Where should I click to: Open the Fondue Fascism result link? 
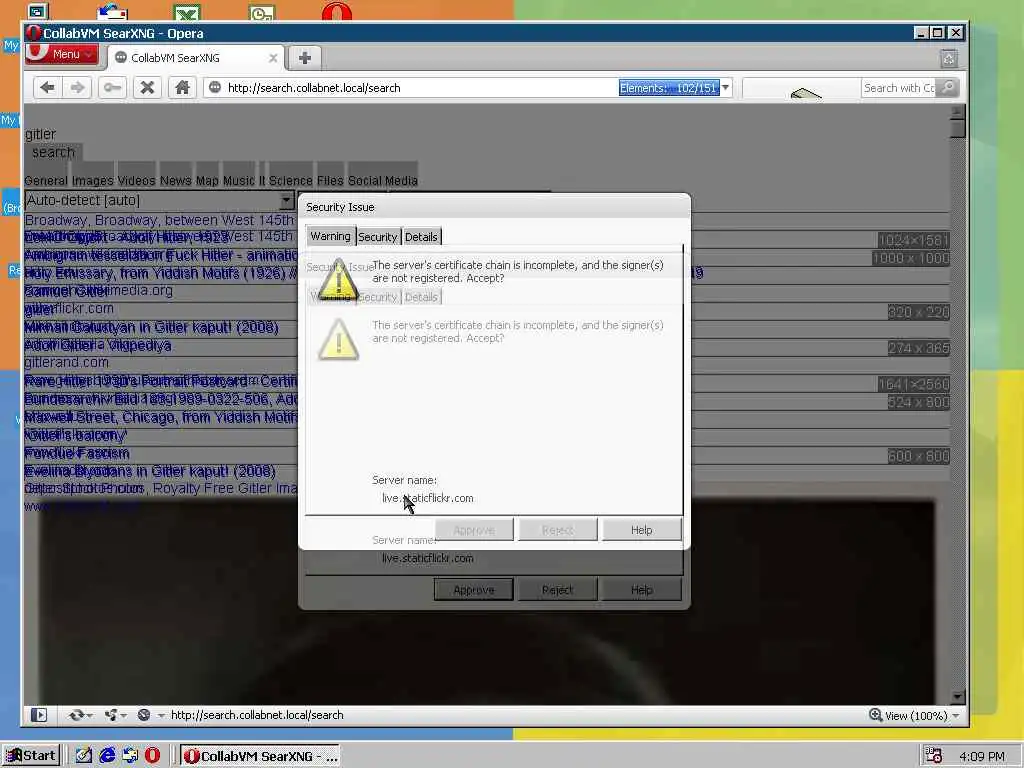(x=77, y=453)
